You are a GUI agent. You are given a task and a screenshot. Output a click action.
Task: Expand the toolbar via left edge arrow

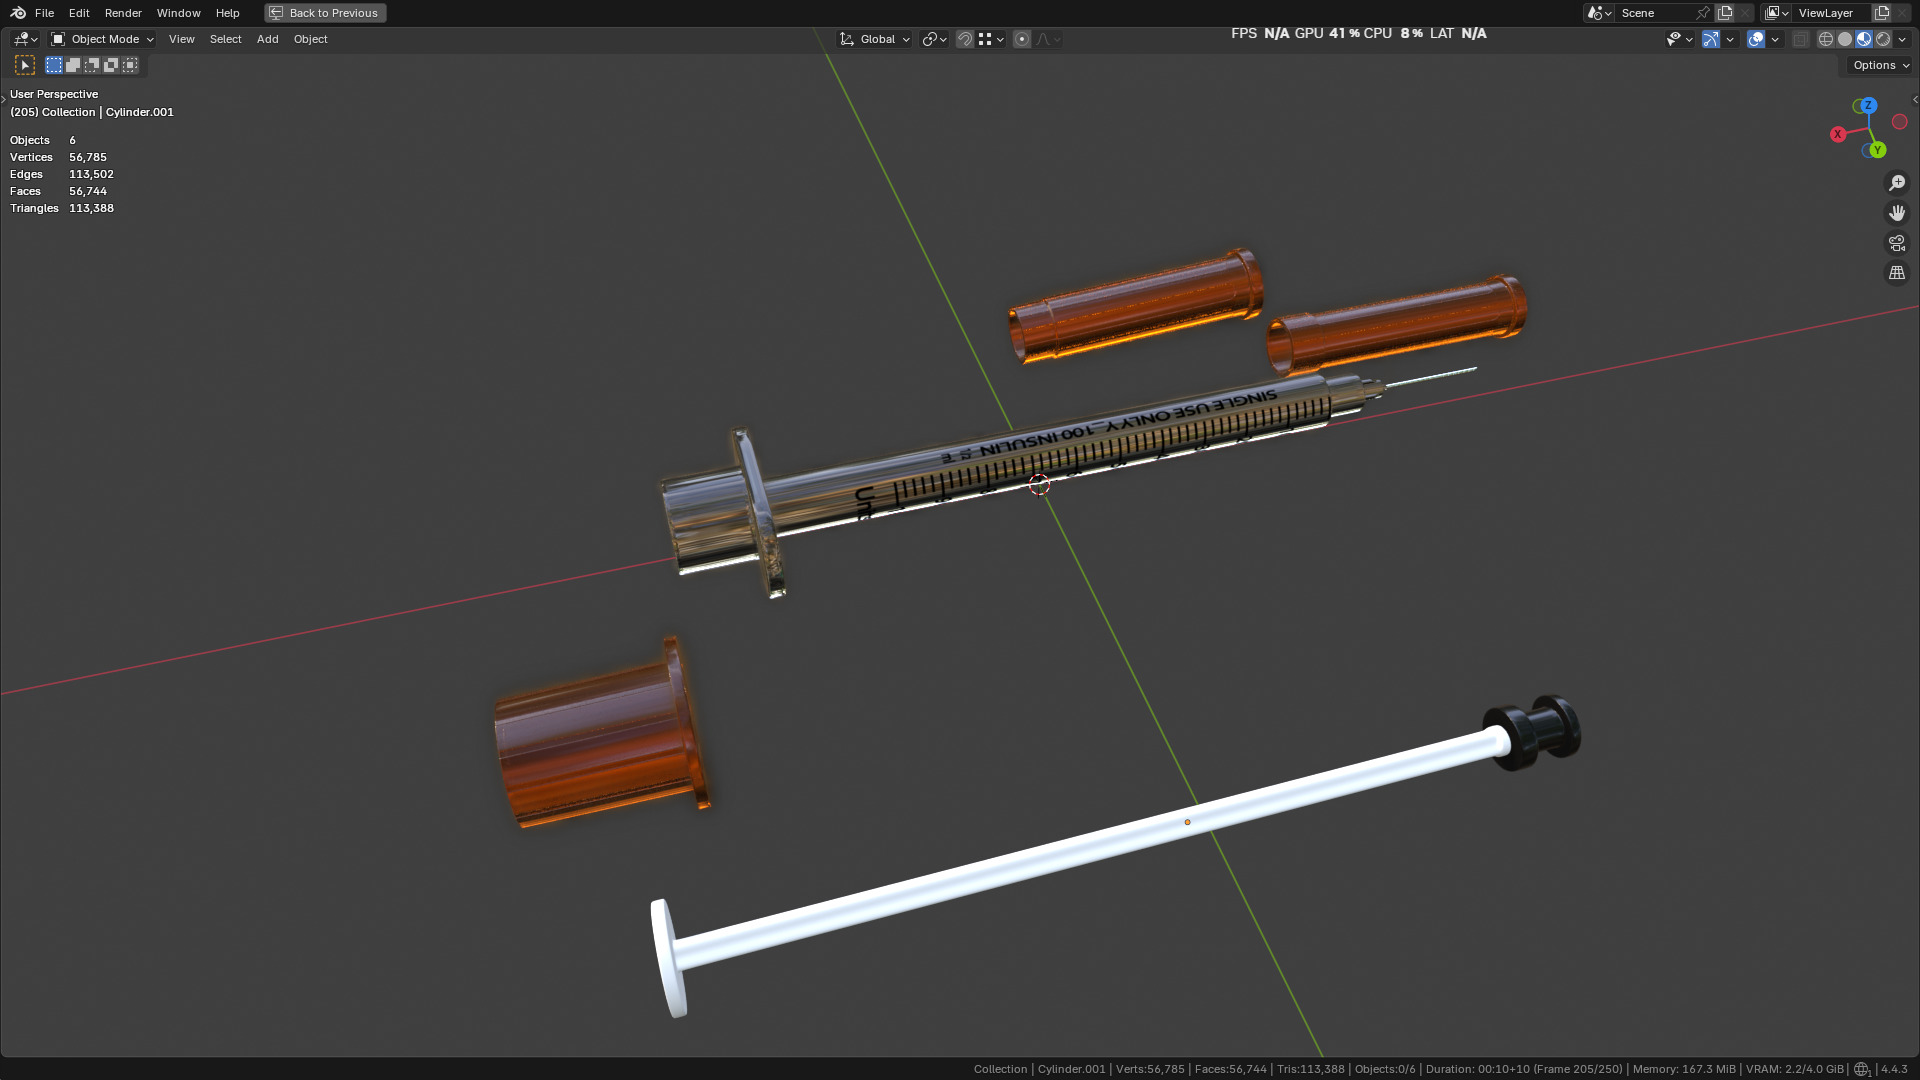click(x=3, y=99)
